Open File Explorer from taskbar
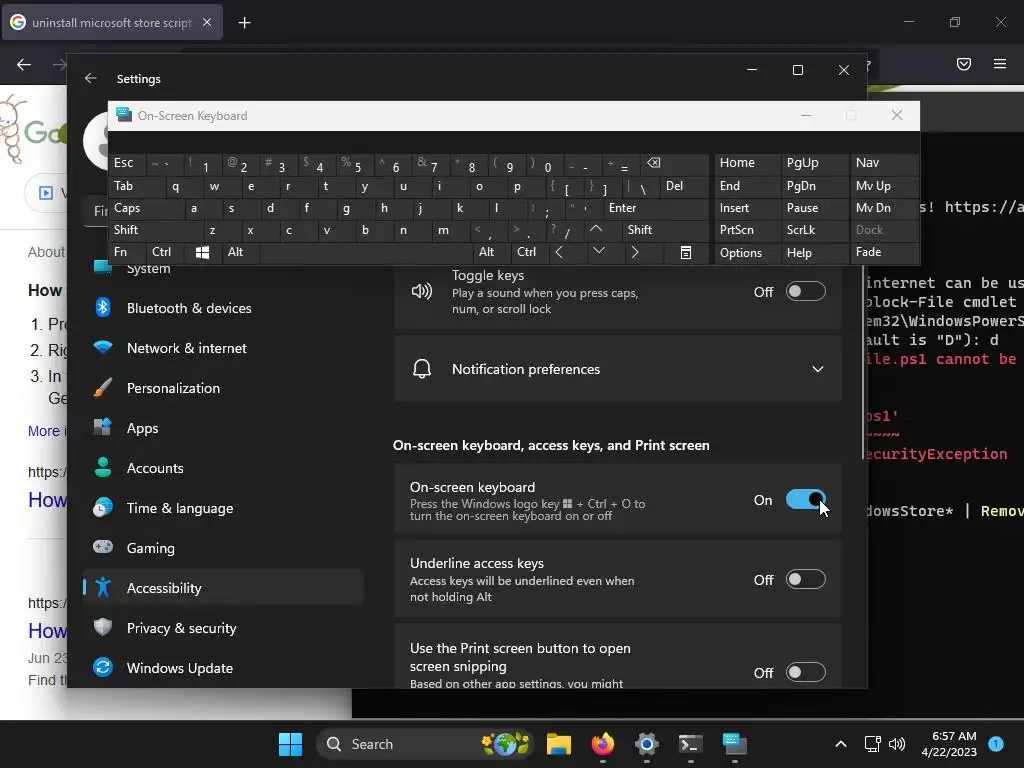1024x768 pixels. click(x=559, y=744)
